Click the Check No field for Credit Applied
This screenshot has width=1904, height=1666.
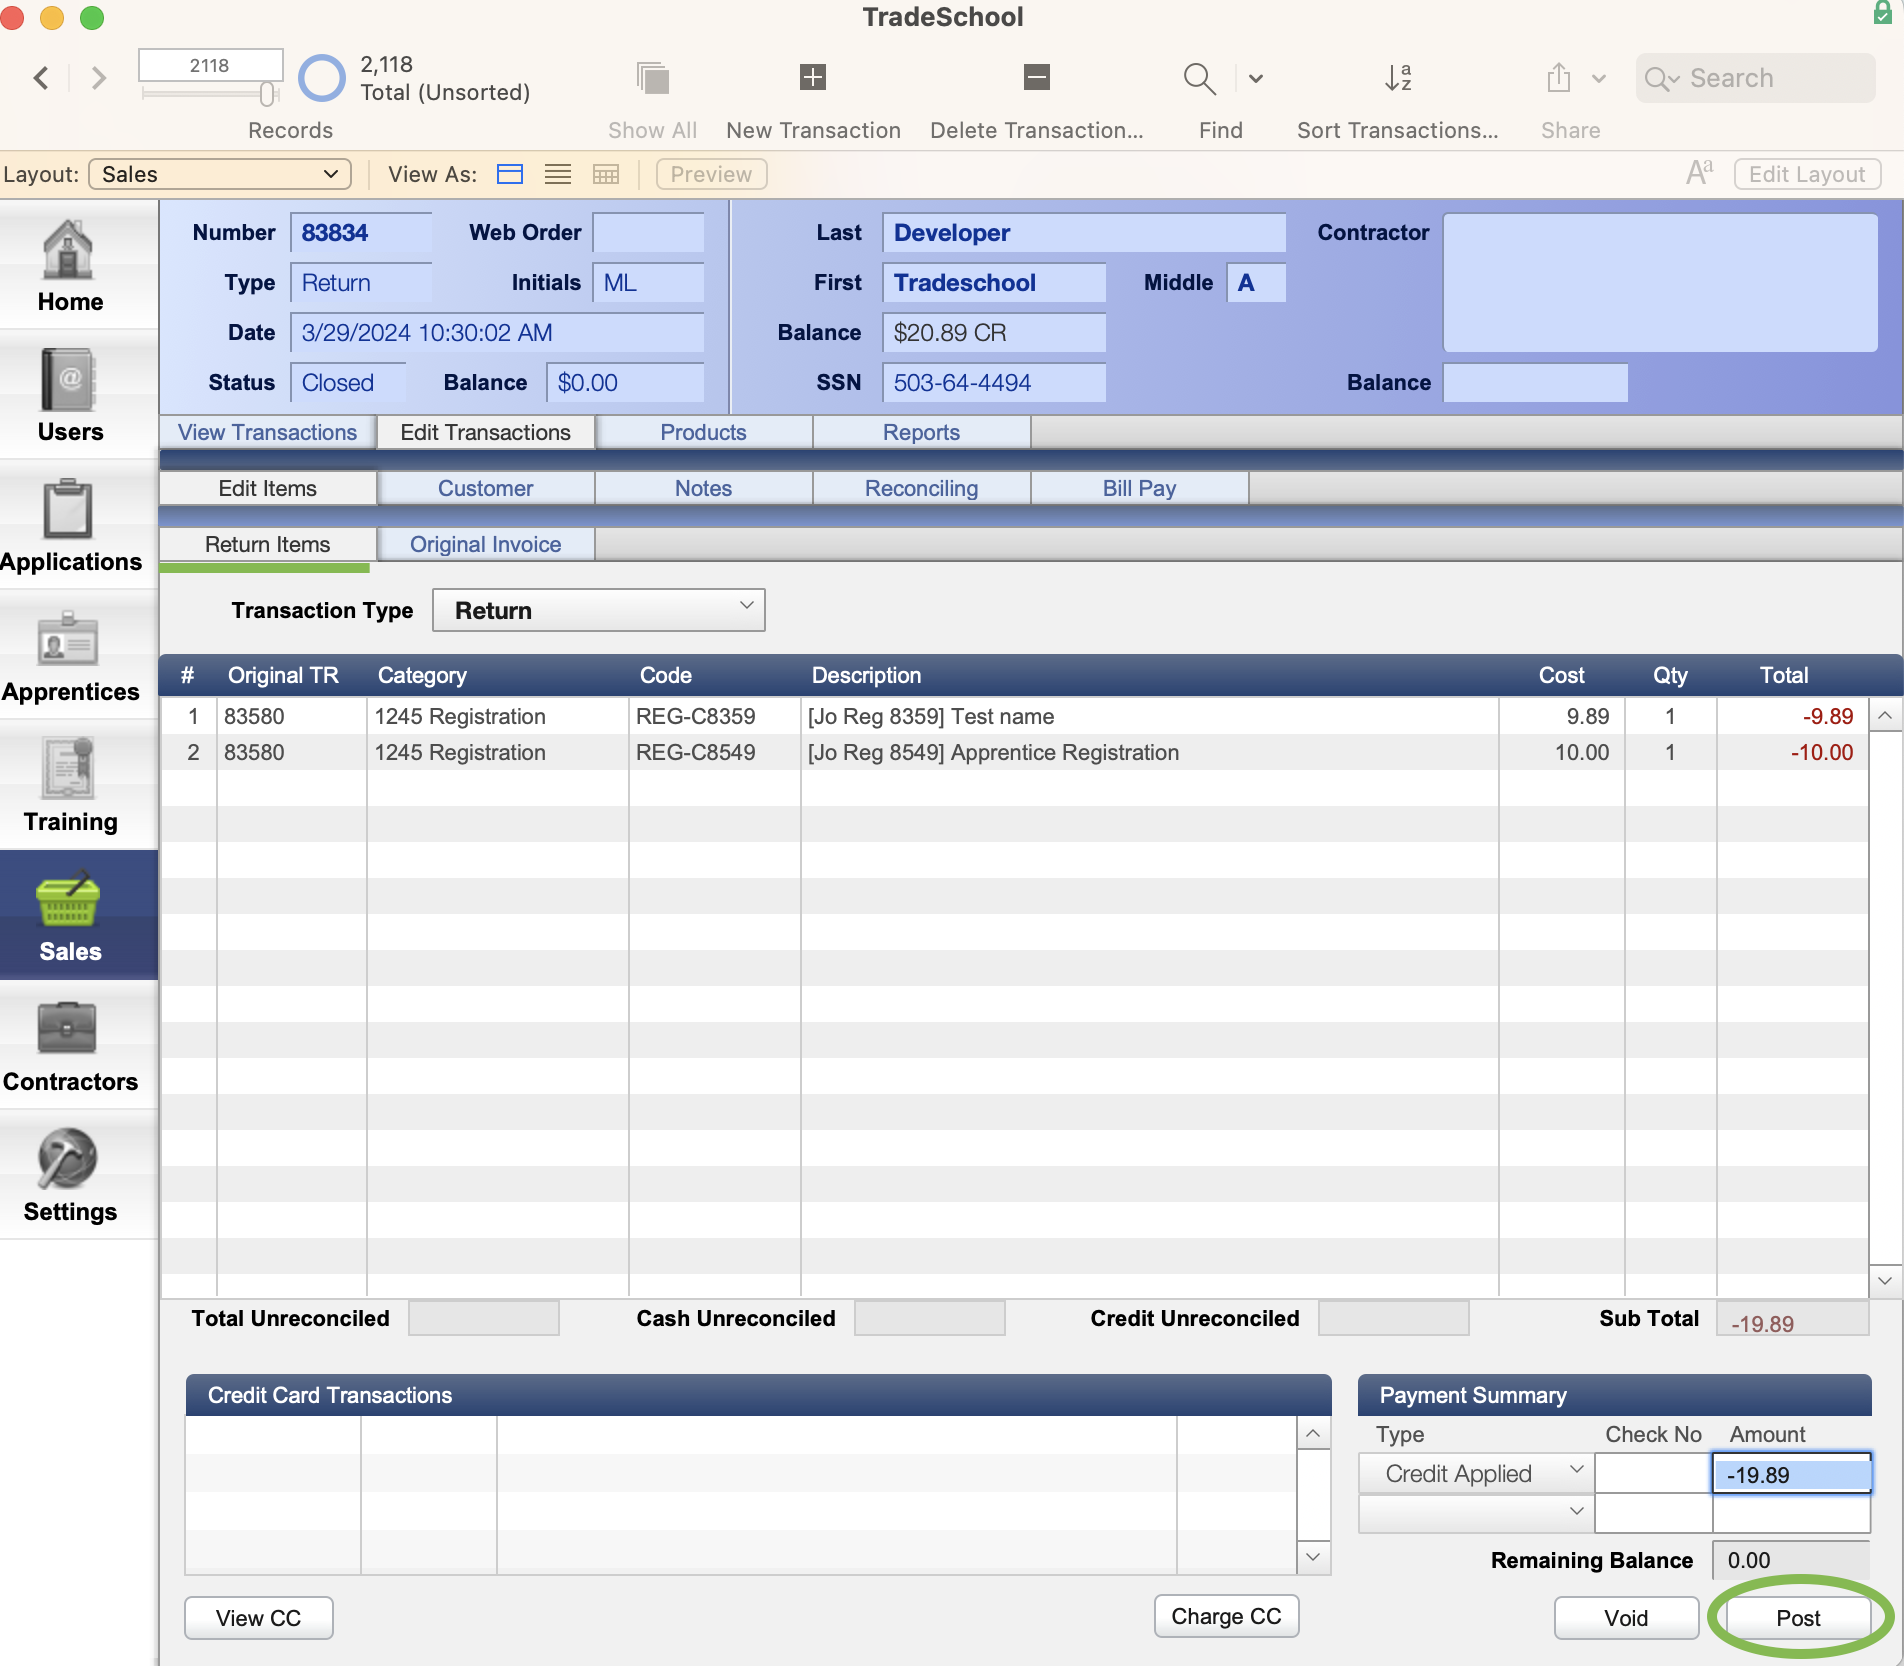pyautogui.click(x=1652, y=1473)
